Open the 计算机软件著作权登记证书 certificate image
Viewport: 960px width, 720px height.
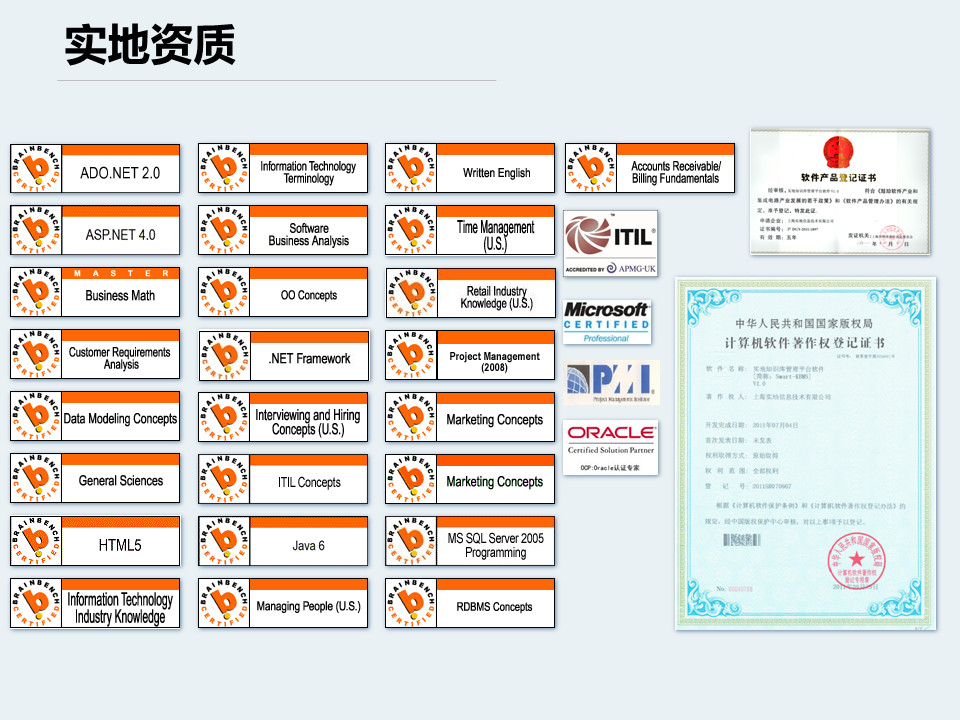(806, 454)
